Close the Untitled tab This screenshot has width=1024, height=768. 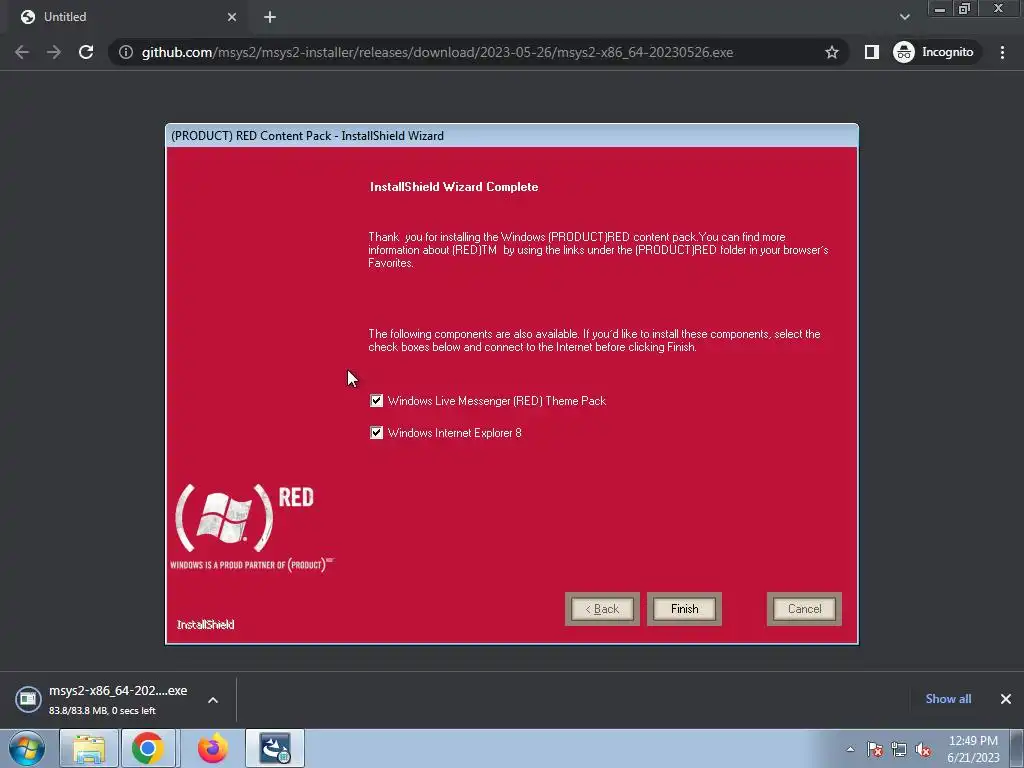click(x=232, y=17)
